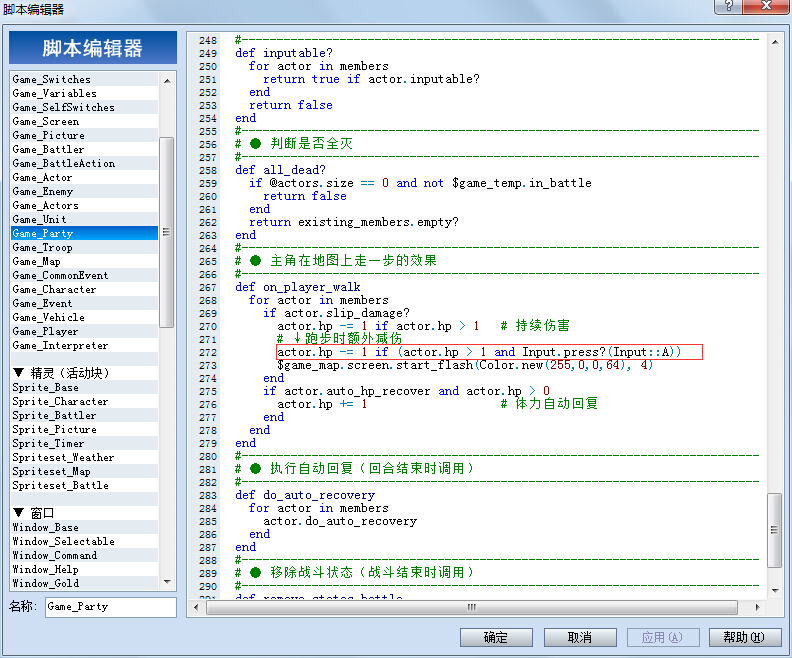Select Sprite_Timer script
The height and width of the screenshot is (658, 792).
[x=84, y=443]
